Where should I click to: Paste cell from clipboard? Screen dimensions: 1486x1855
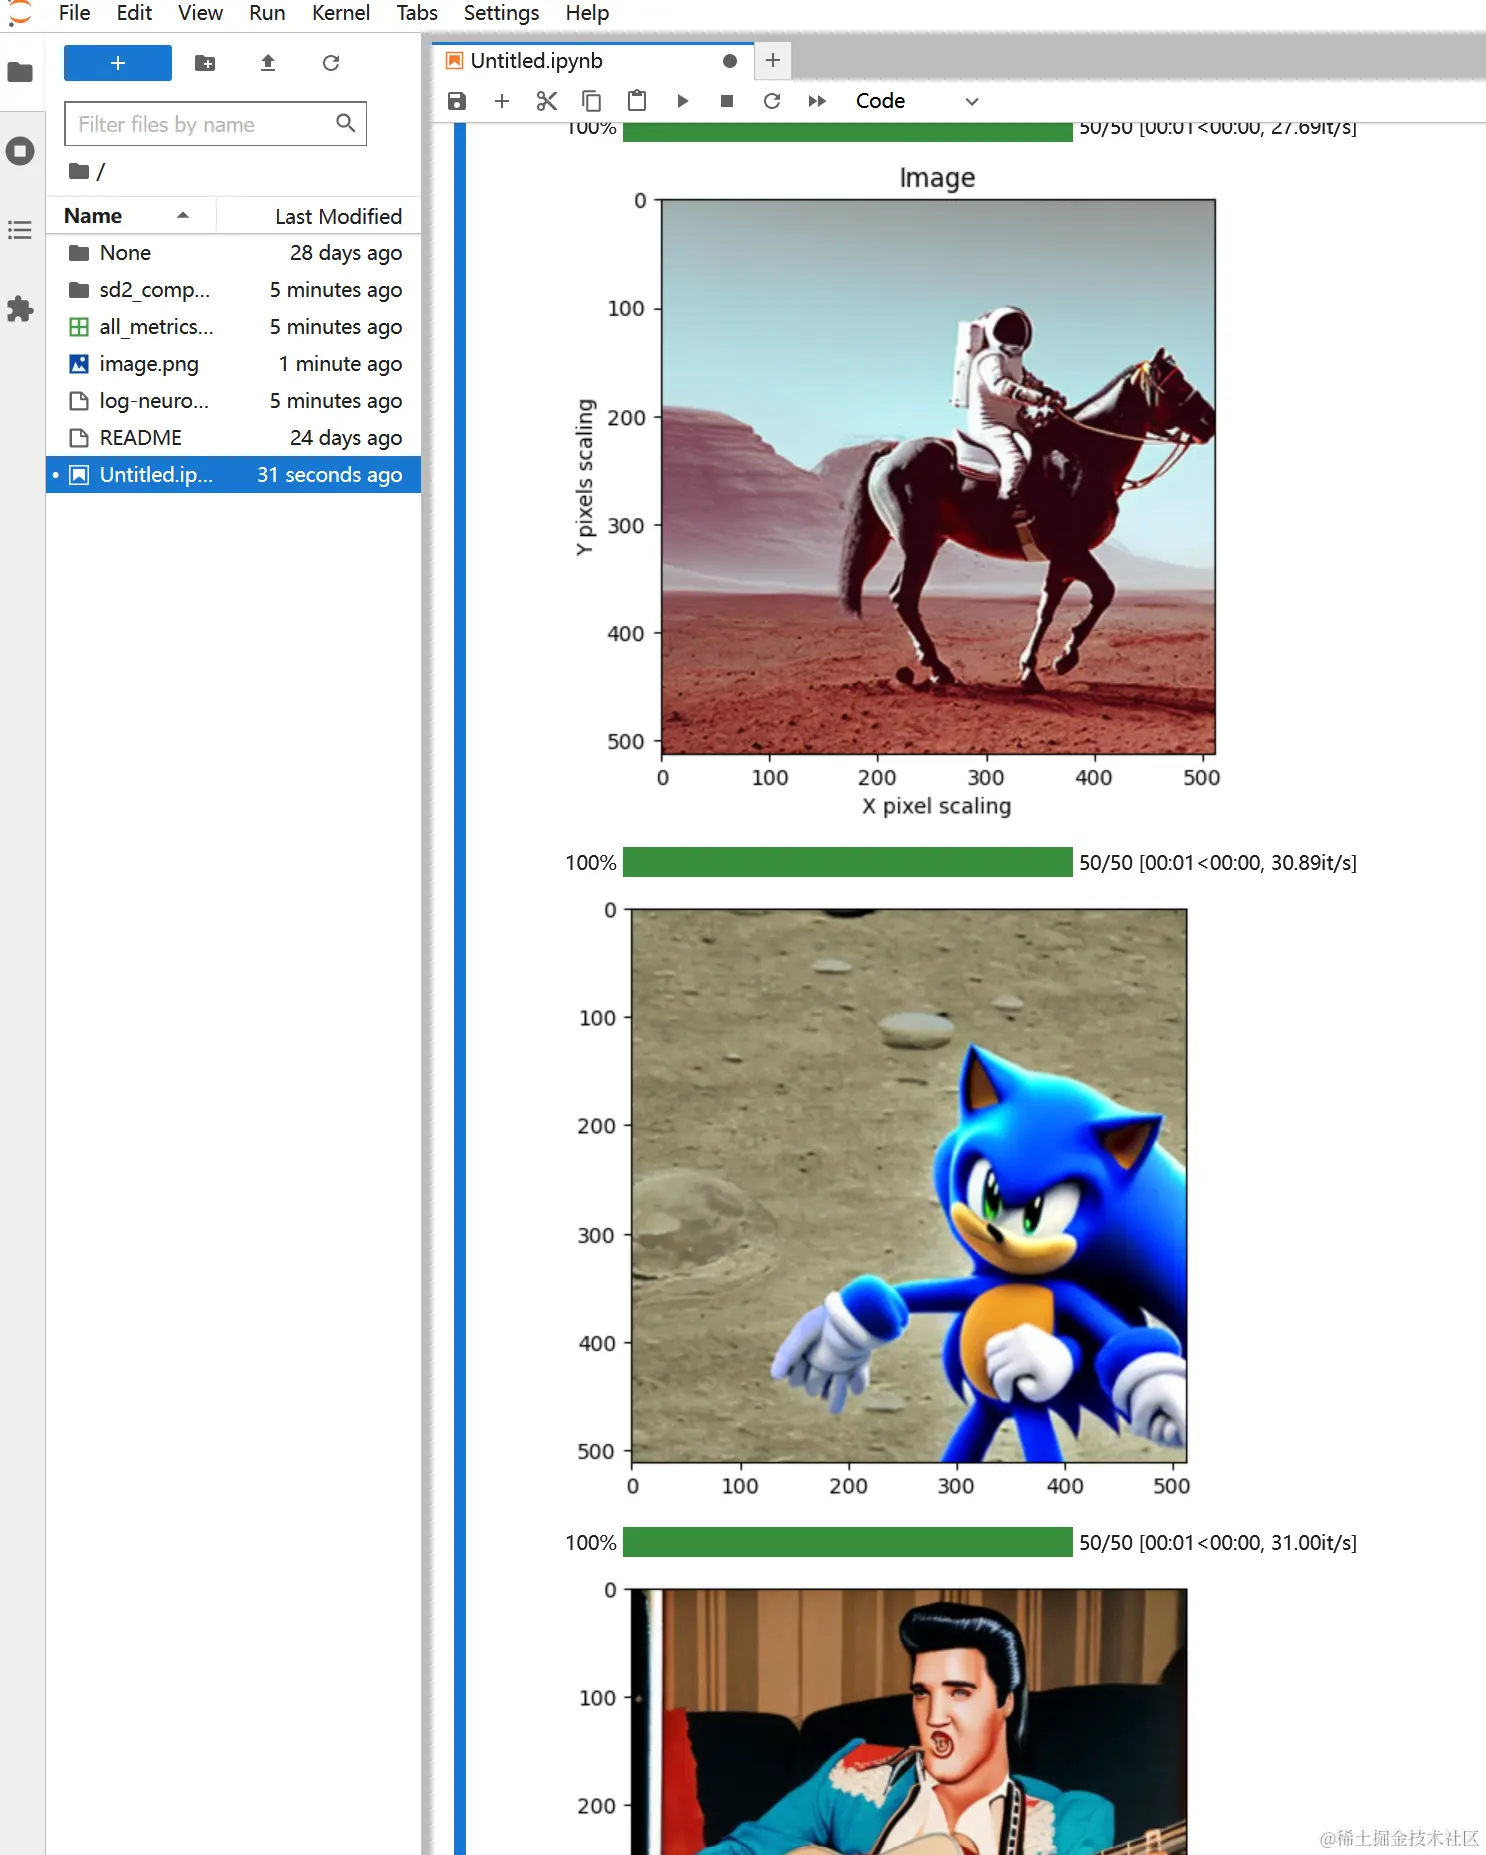pos(637,101)
